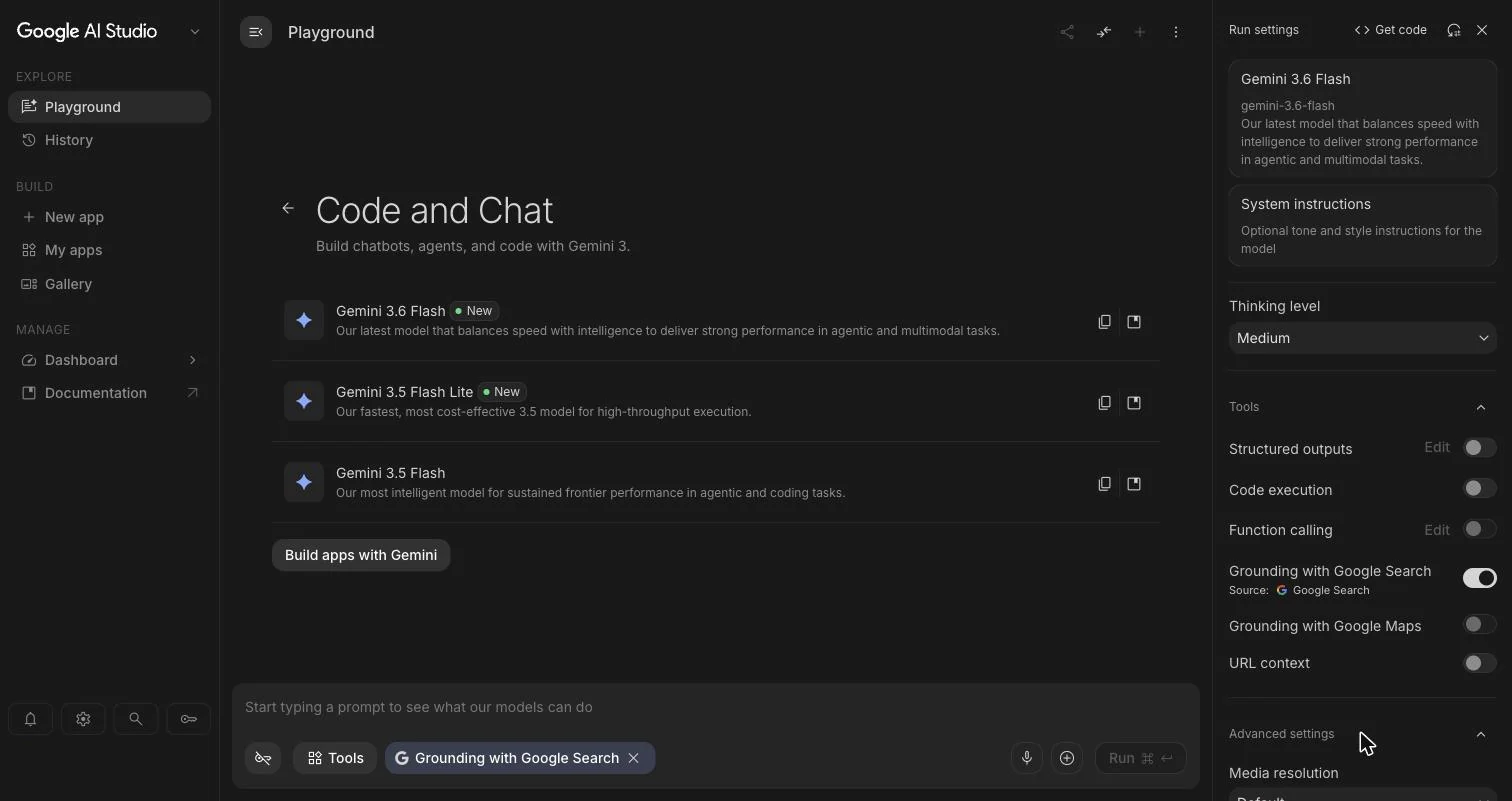
Task: Click the API key icon in sidebar
Action: (x=189, y=719)
